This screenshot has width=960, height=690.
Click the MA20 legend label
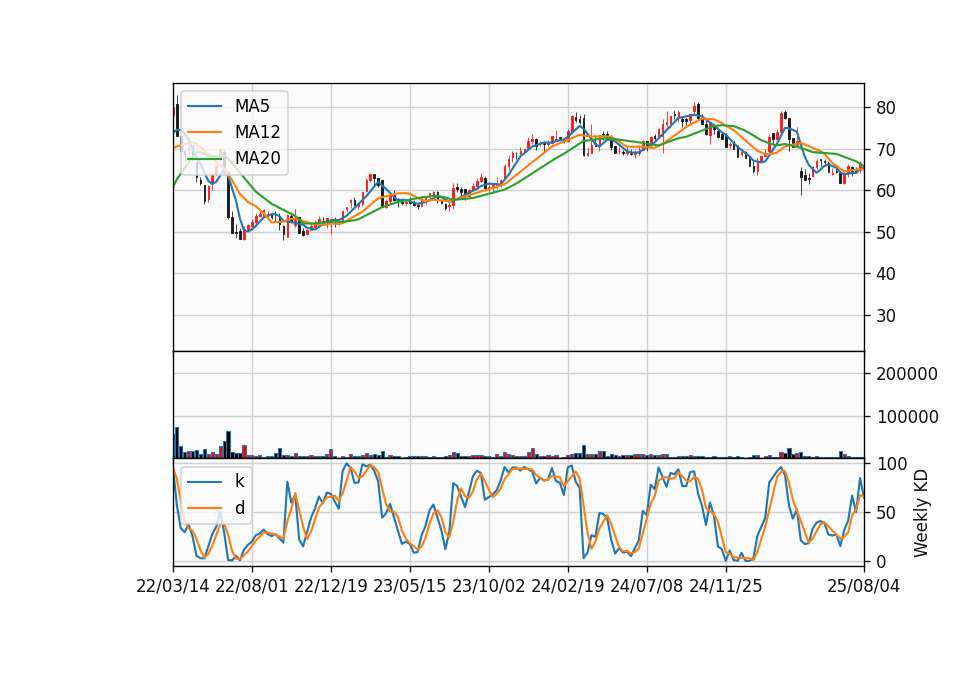257,158
